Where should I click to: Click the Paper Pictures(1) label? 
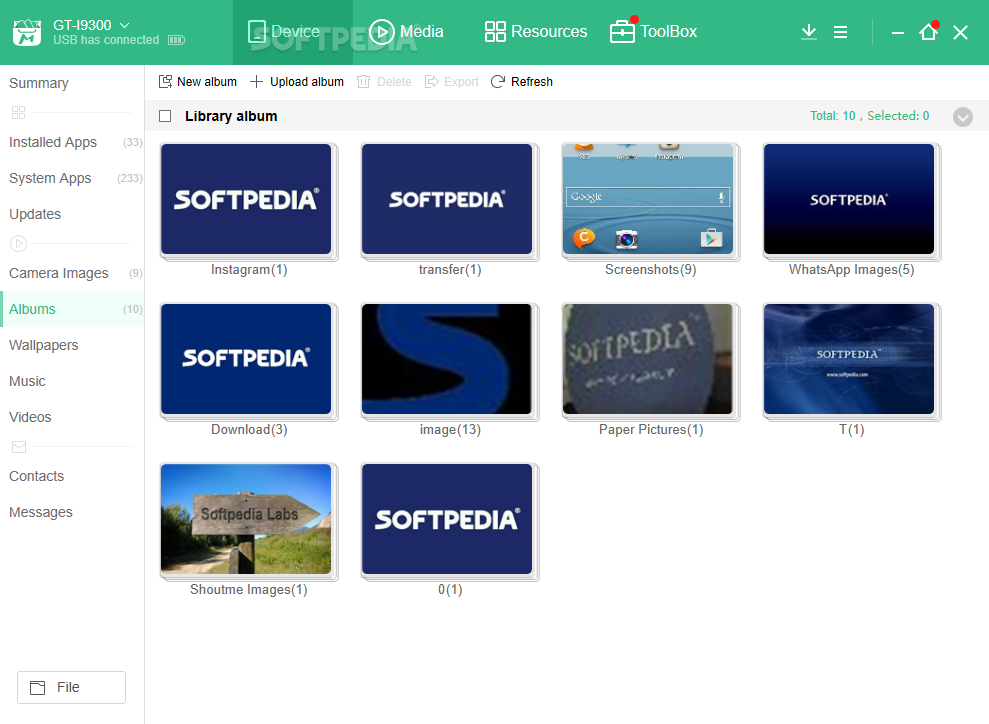(x=651, y=429)
